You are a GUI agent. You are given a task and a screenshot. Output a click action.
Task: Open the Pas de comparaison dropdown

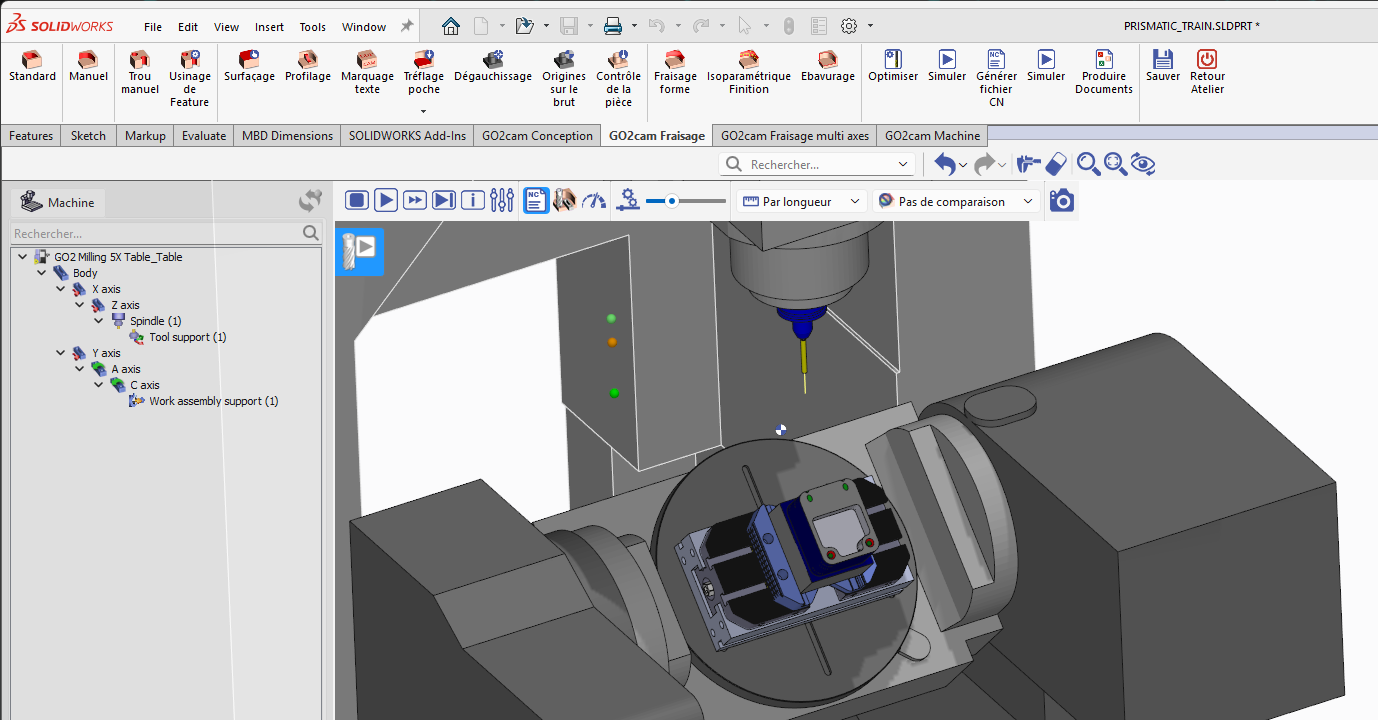[956, 201]
